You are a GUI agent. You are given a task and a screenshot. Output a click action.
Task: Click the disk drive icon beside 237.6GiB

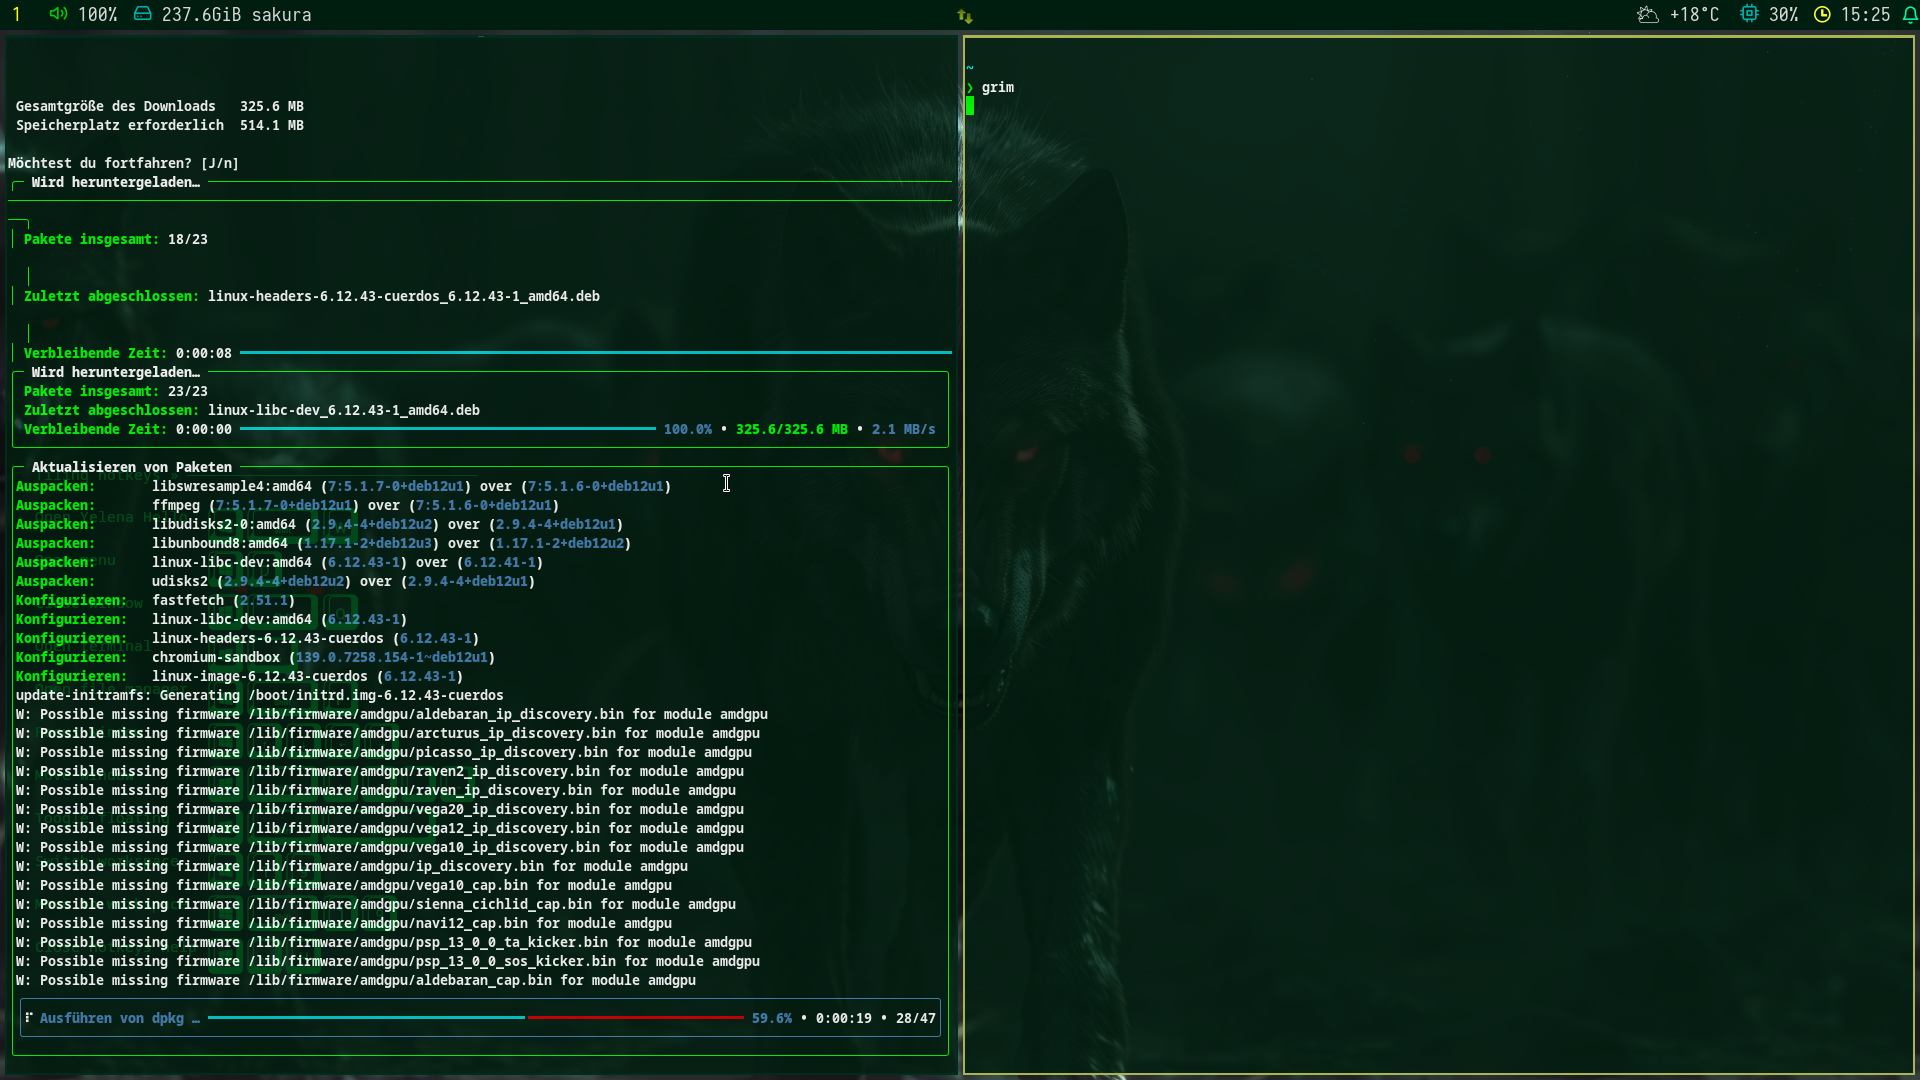point(143,14)
